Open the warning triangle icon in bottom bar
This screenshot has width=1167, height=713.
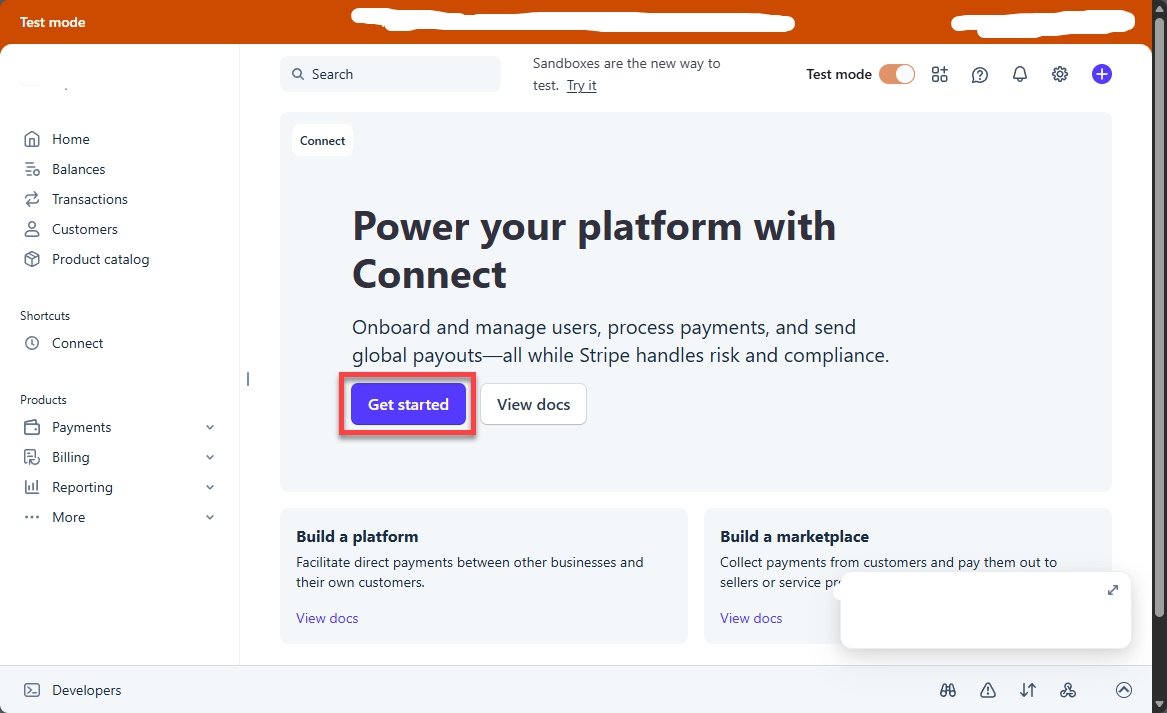(x=988, y=690)
